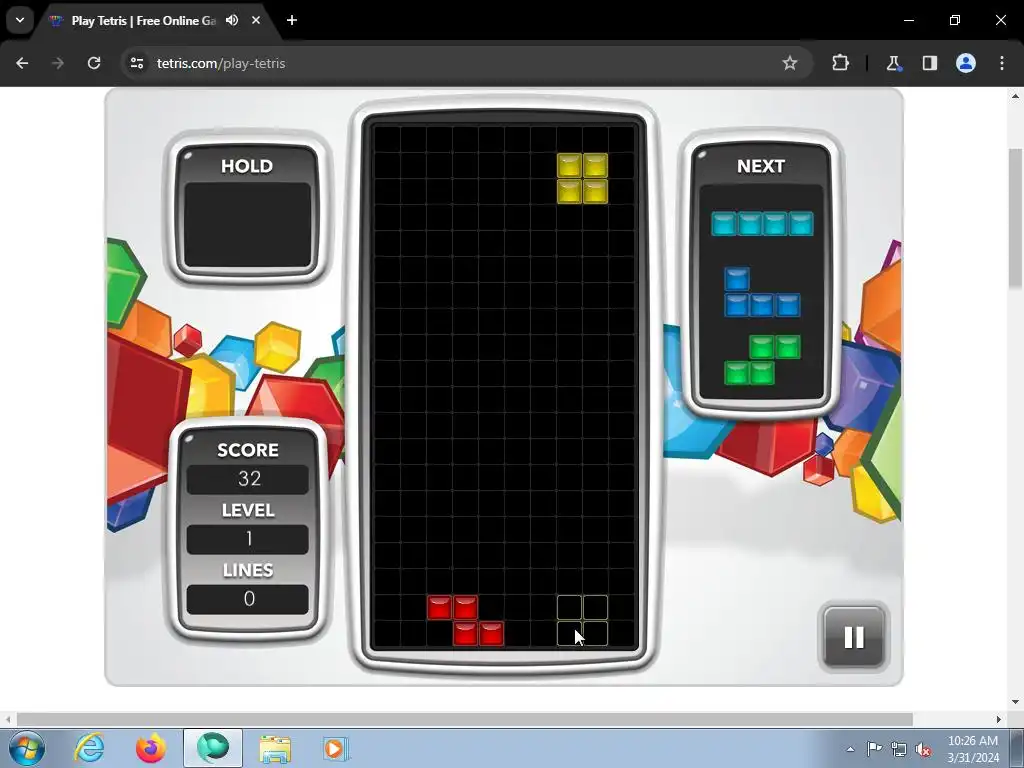Click the red Z piece on the board

pyautogui.click(x=465, y=620)
